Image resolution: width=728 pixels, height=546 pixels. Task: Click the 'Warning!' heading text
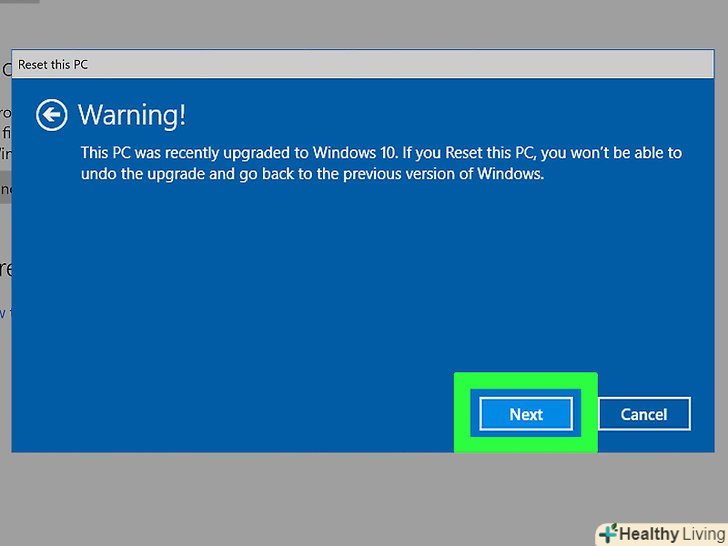click(x=132, y=115)
